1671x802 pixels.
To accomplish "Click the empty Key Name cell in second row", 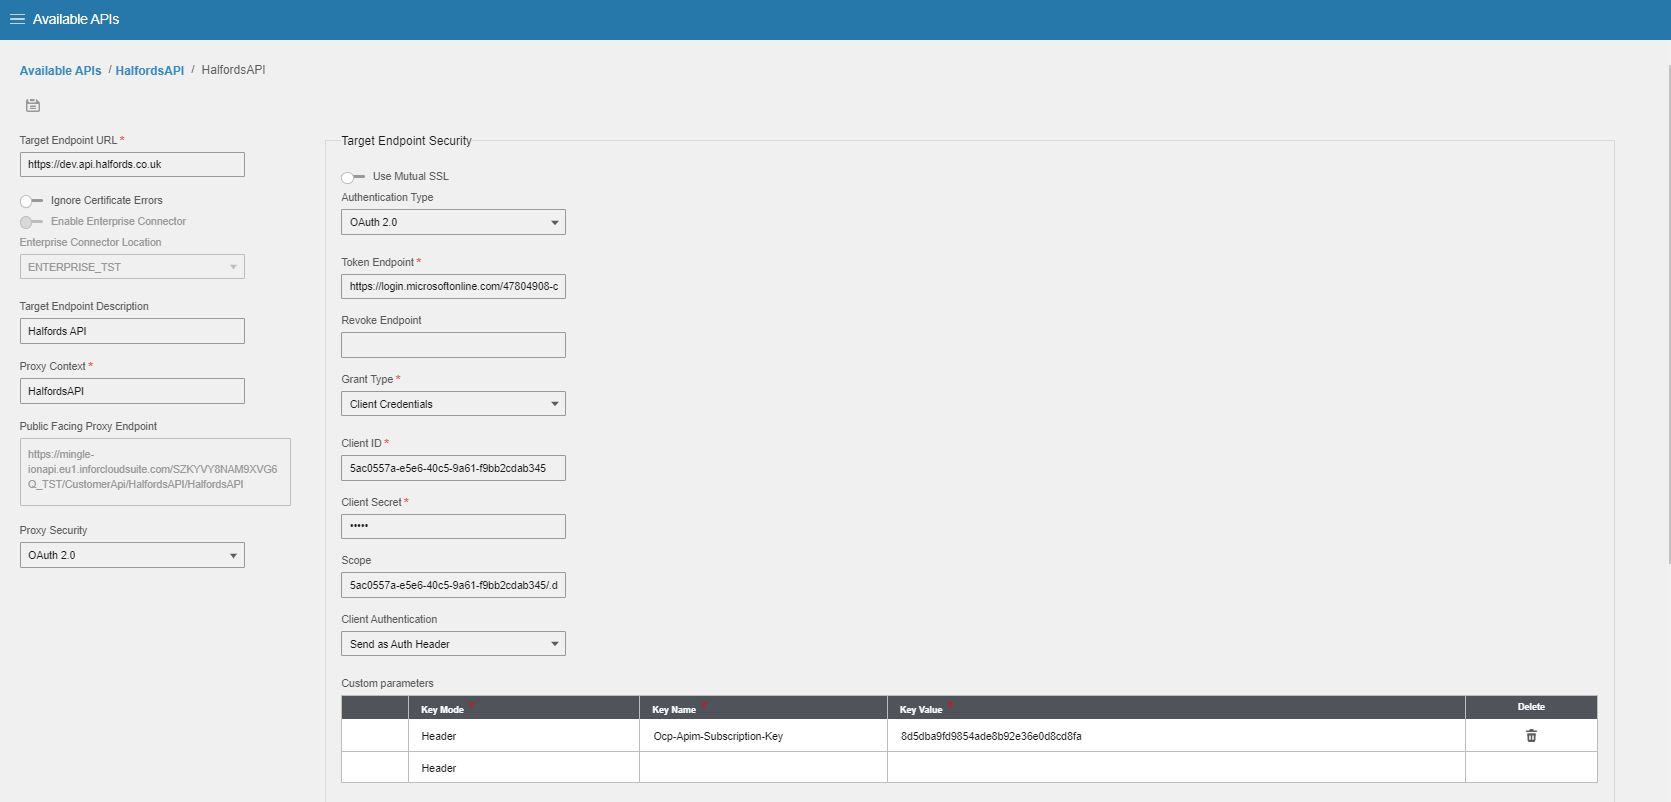I will click(x=763, y=768).
